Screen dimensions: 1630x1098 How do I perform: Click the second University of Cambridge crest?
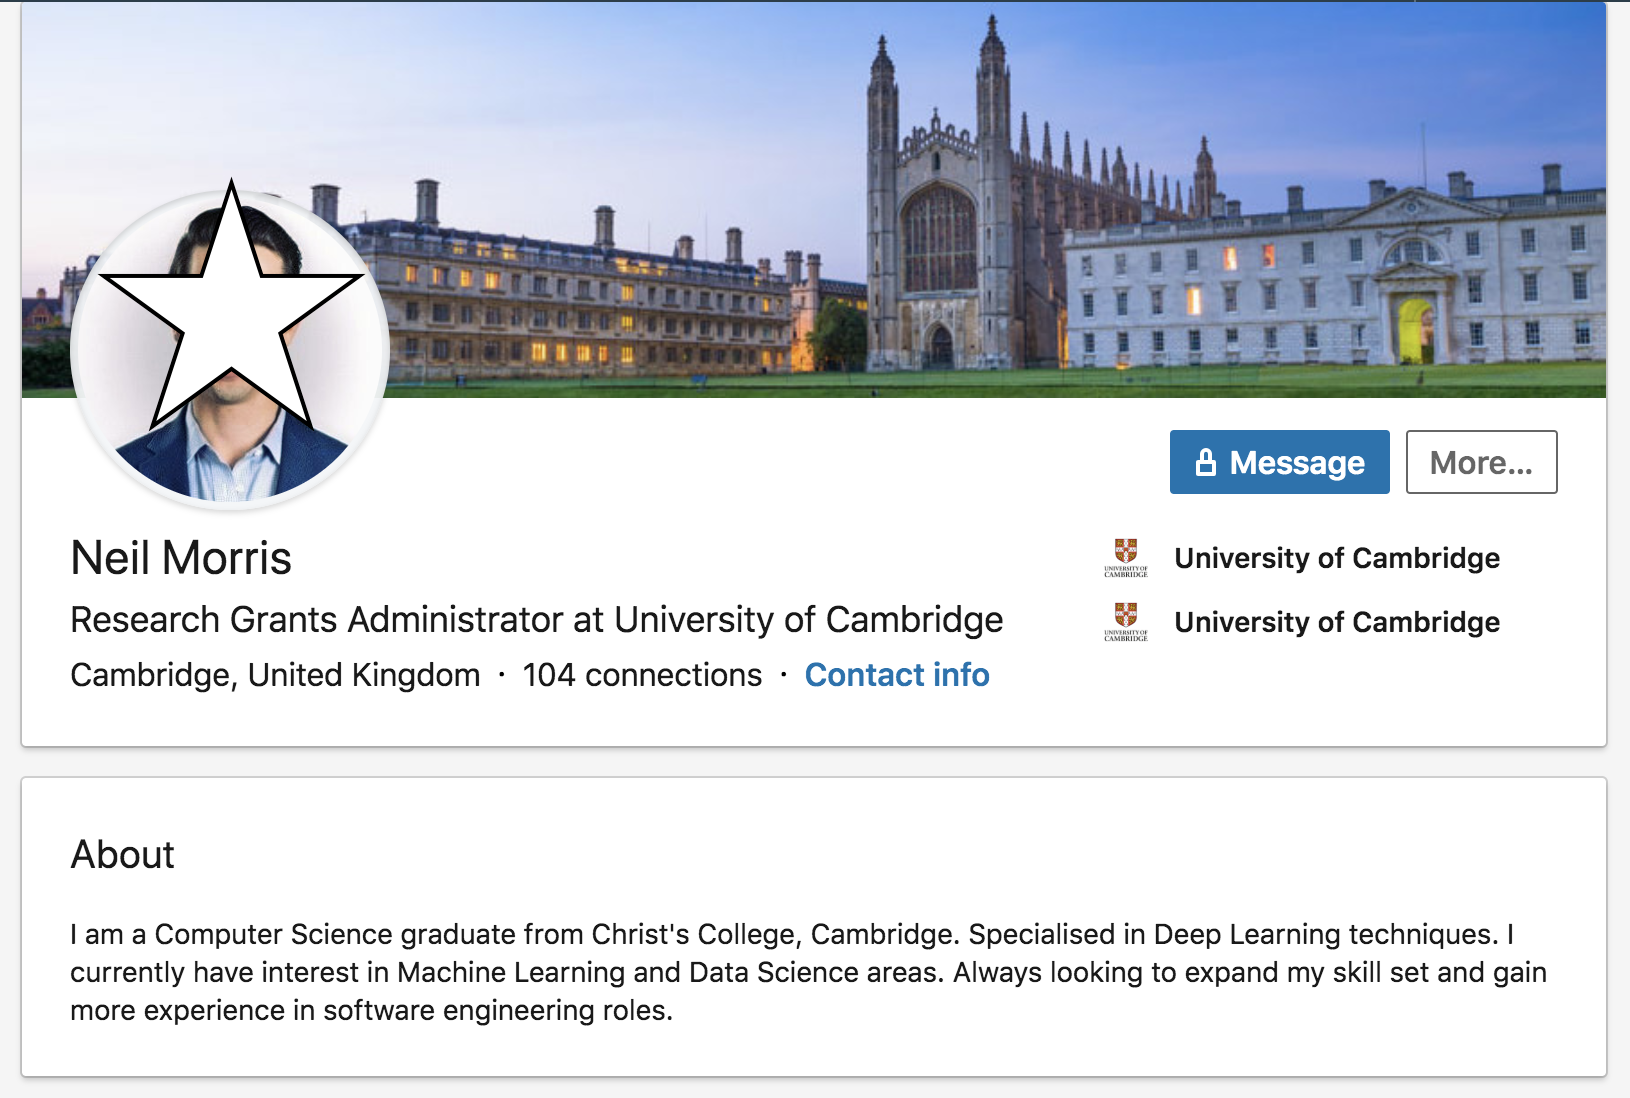pyautogui.click(x=1126, y=622)
